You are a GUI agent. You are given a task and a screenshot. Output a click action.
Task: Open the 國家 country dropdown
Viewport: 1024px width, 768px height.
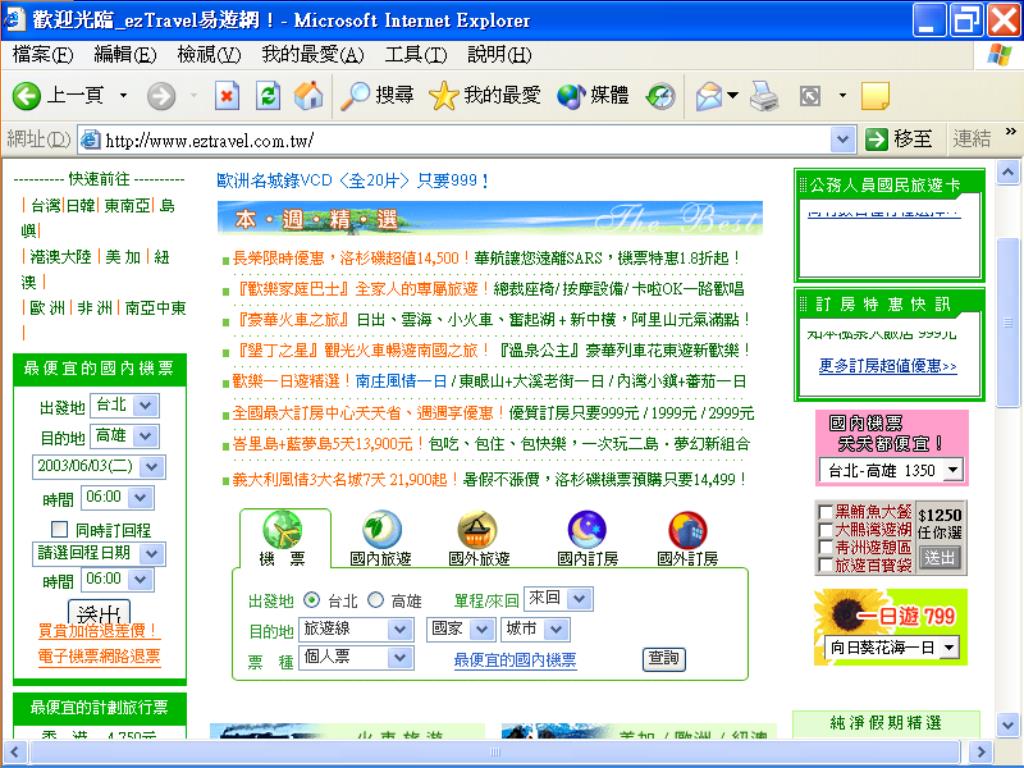pos(460,630)
